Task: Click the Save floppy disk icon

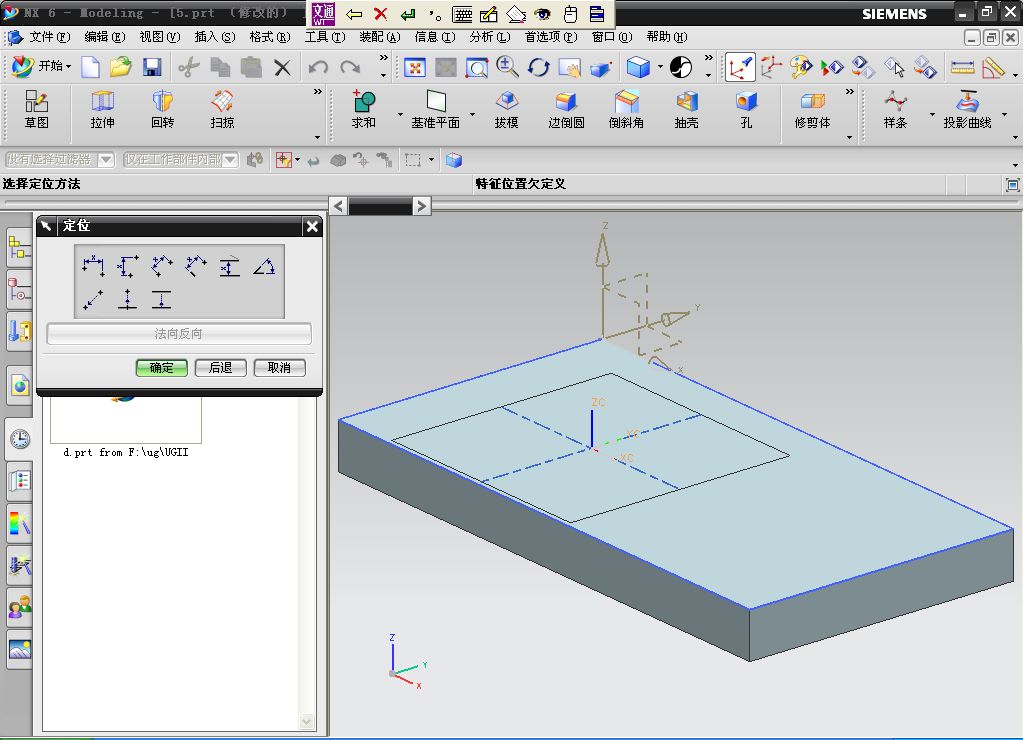Action: 152,67
